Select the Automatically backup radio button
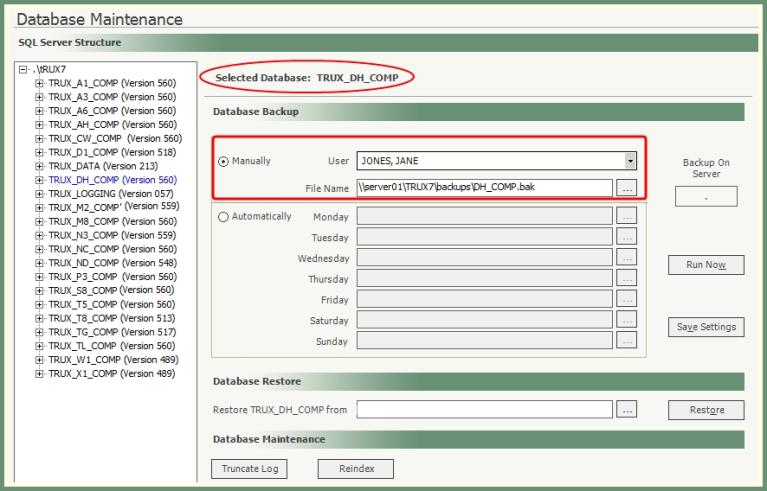 tap(222, 217)
